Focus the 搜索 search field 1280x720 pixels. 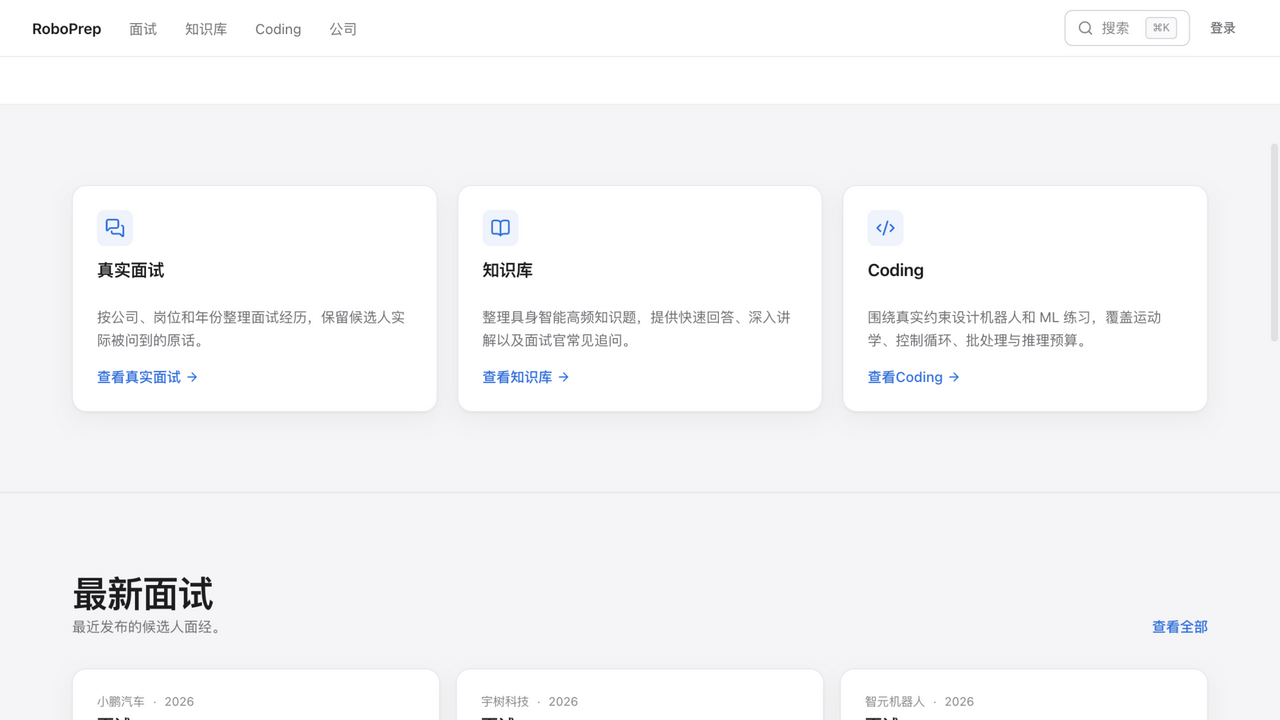pyautogui.click(x=1127, y=28)
